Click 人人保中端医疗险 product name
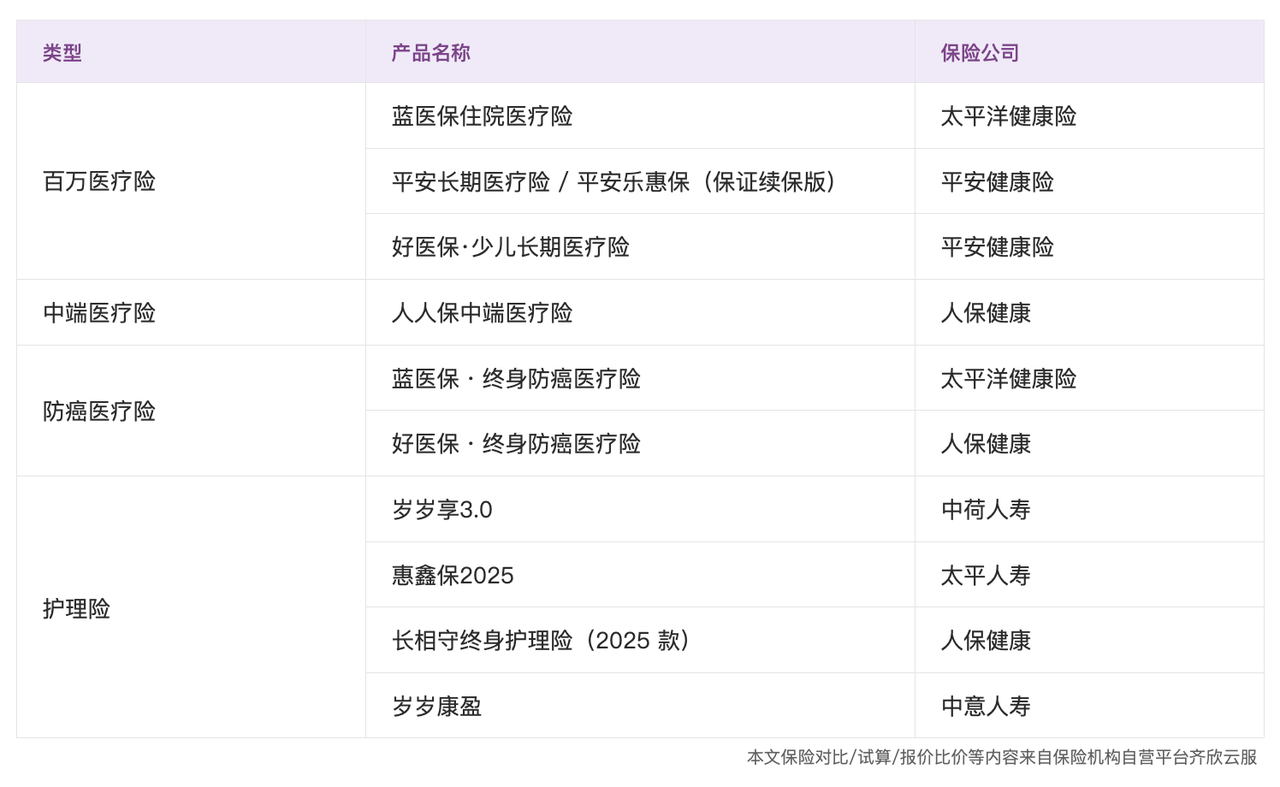The height and width of the screenshot is (787, 1280). (482, 313)
